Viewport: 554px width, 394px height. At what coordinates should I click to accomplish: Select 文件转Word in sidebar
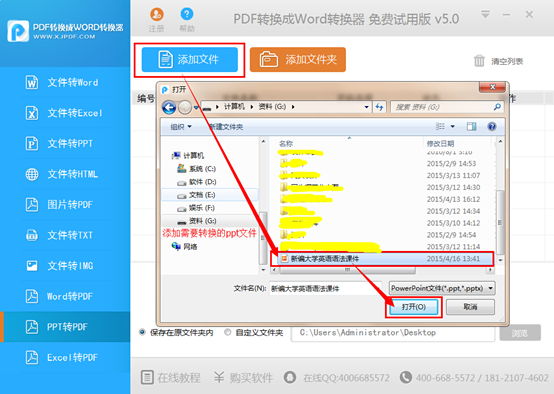[x=65, y=82]
